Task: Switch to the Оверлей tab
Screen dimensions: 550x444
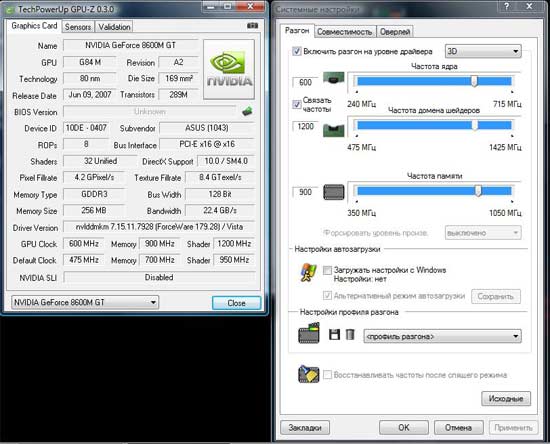Action: [x=395, y=32]
